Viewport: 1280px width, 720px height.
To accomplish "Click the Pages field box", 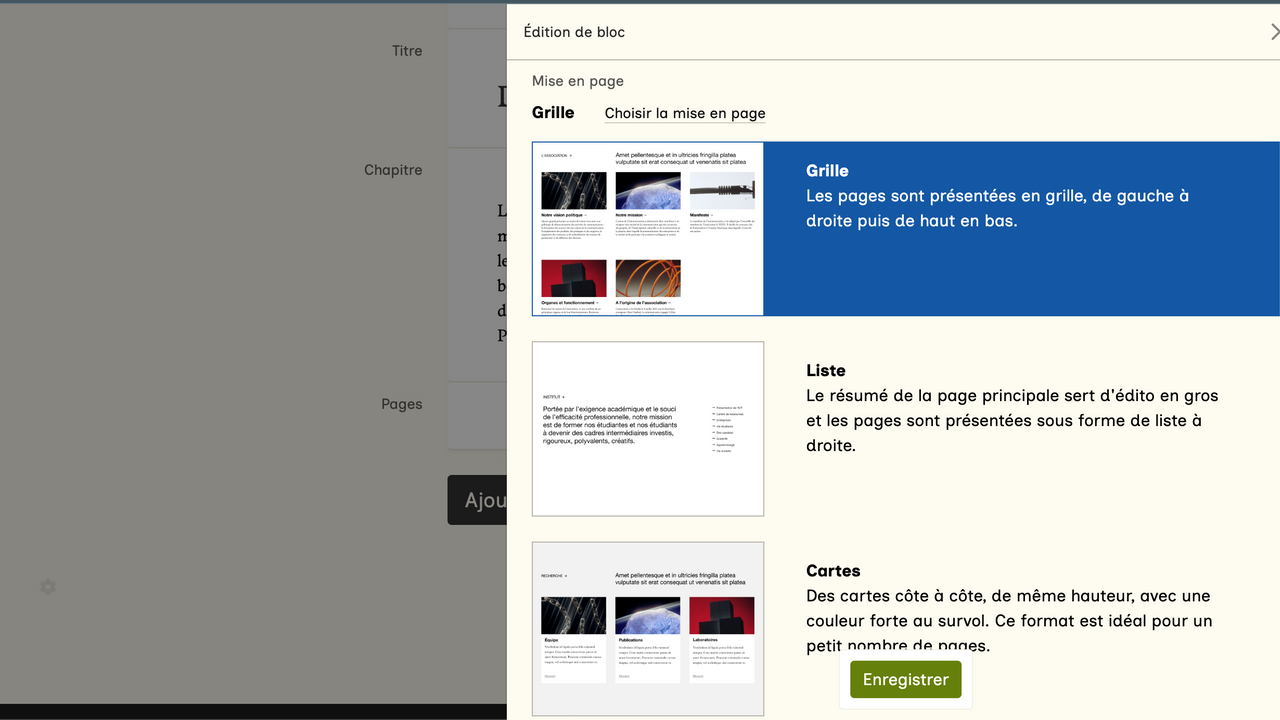I will point(478,415).
